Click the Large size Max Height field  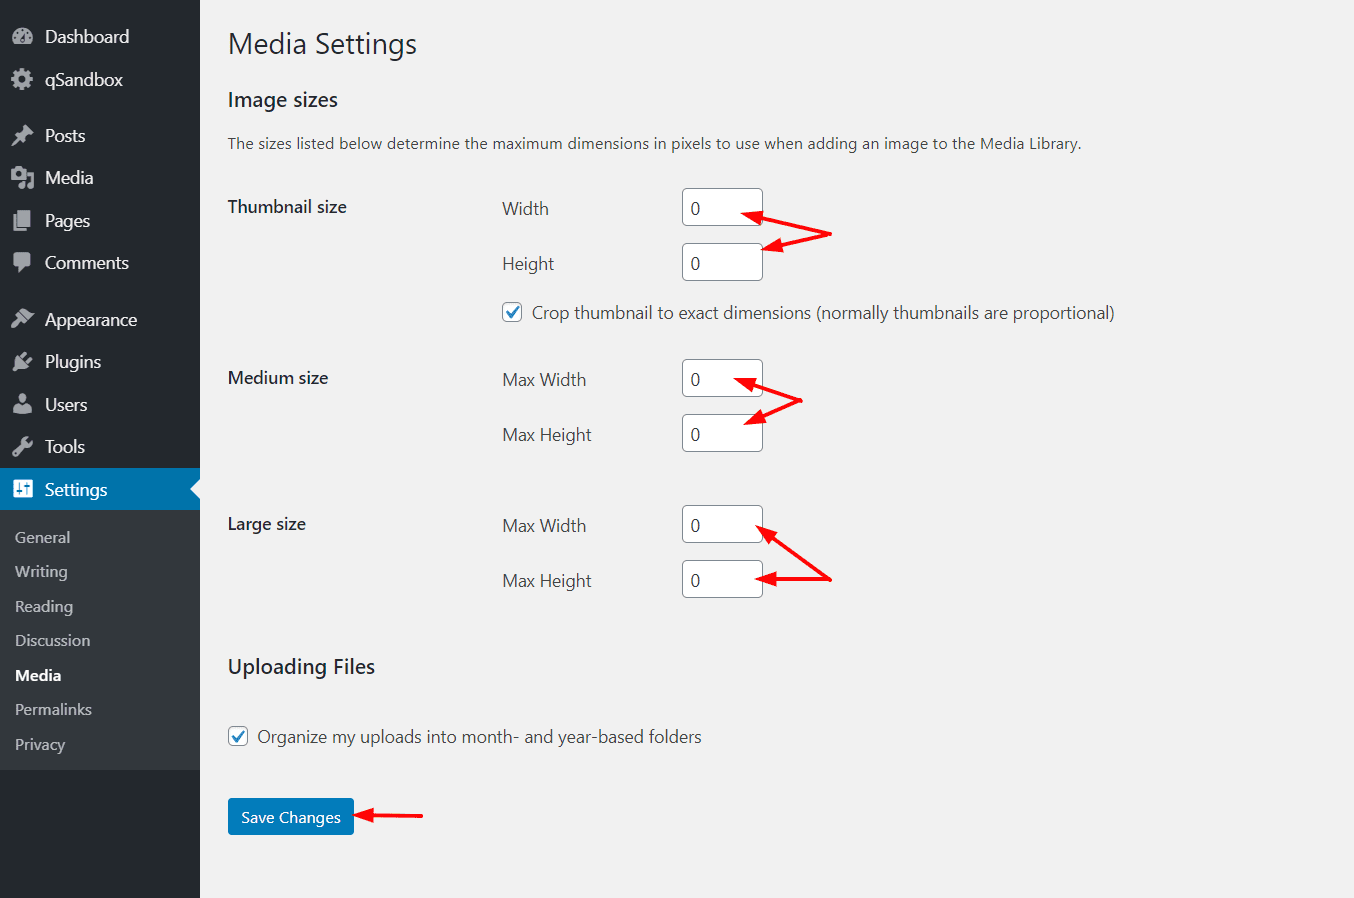point(722,579)
